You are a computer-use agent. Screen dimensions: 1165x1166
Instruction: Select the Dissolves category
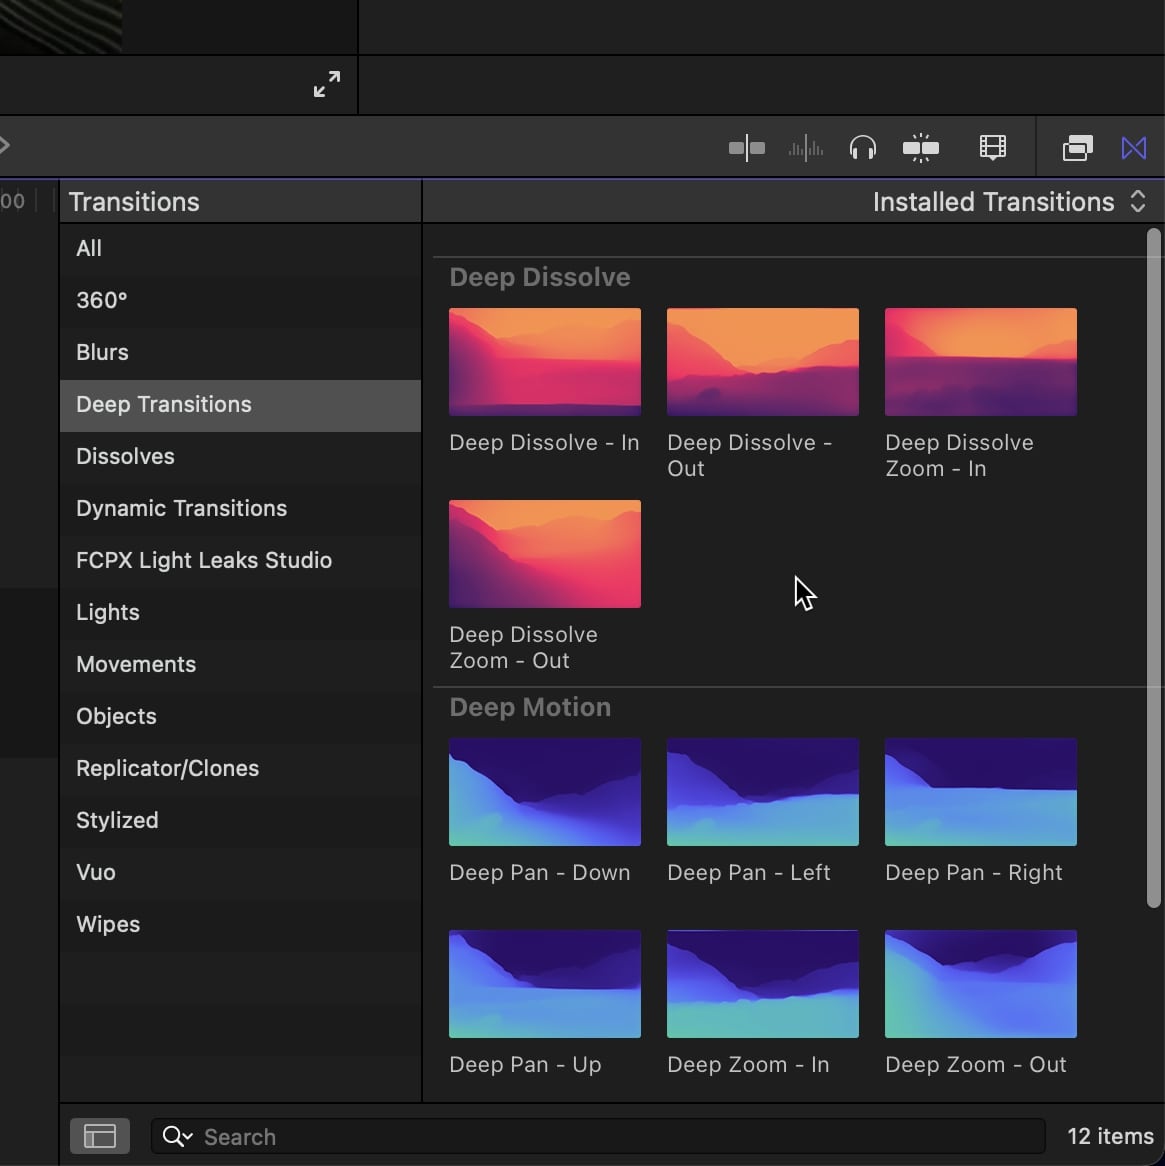tap(125, 456)
